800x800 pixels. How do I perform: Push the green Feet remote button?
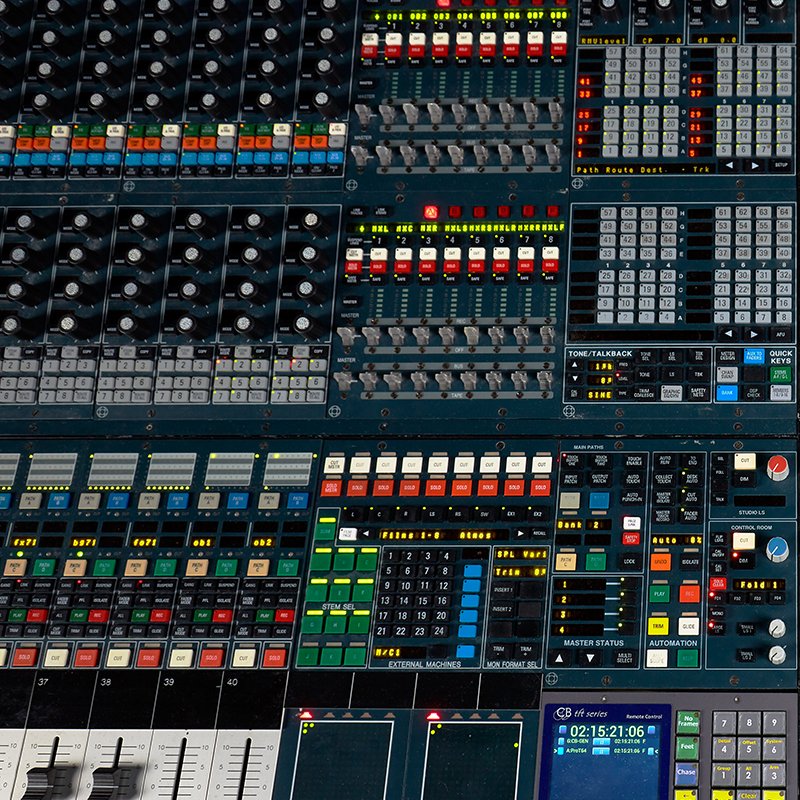tap(687, 747)
